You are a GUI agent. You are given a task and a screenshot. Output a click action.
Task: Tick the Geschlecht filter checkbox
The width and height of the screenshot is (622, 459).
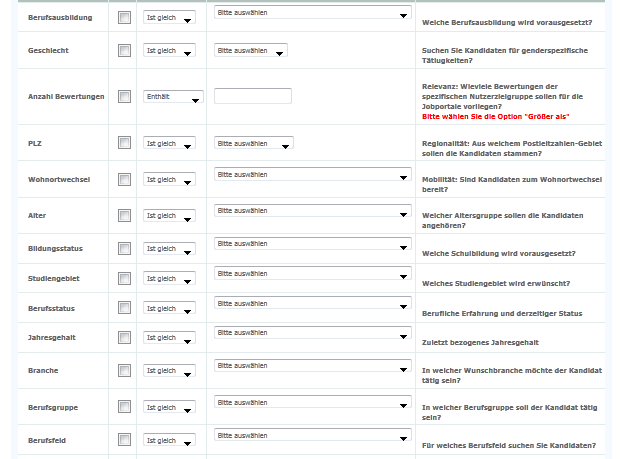coord(124,50)
